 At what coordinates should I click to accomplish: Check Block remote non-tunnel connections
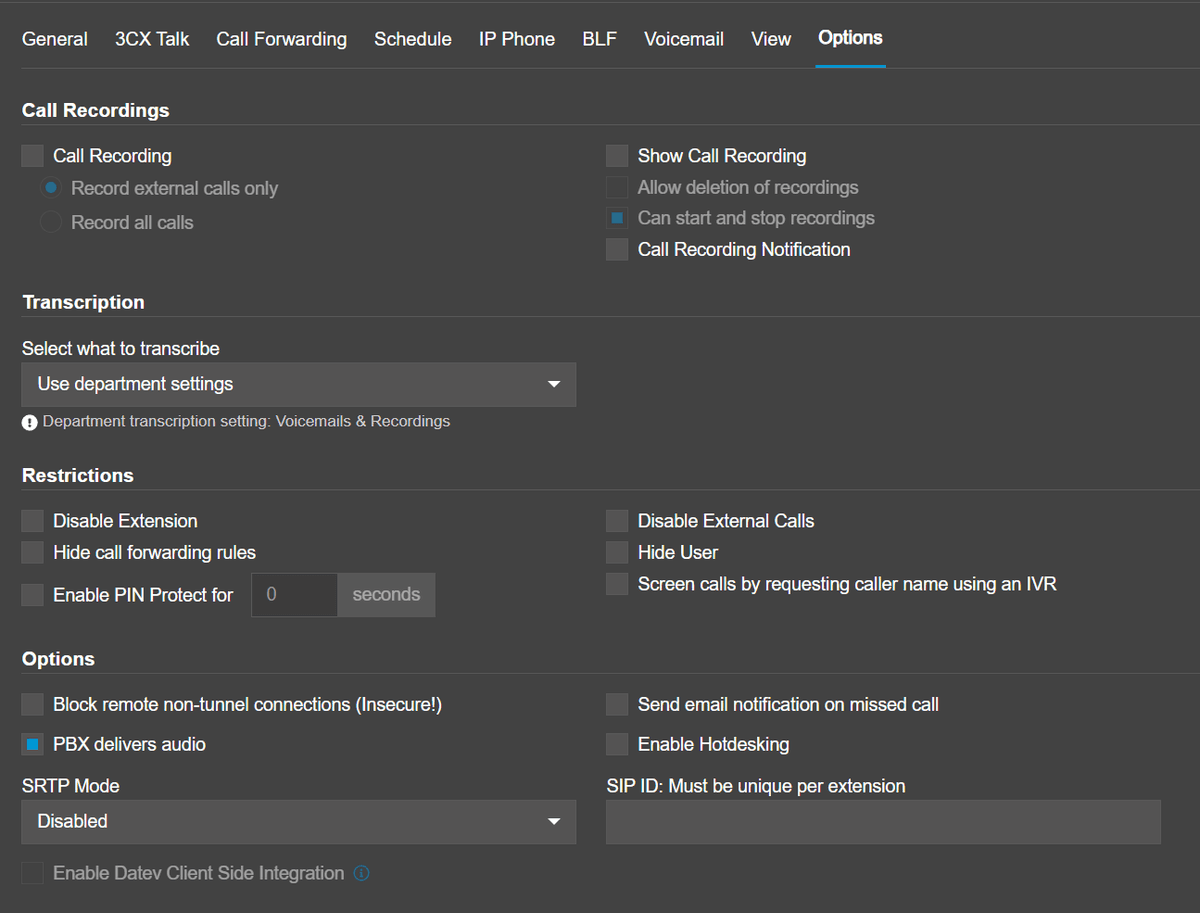pos(33,705)
